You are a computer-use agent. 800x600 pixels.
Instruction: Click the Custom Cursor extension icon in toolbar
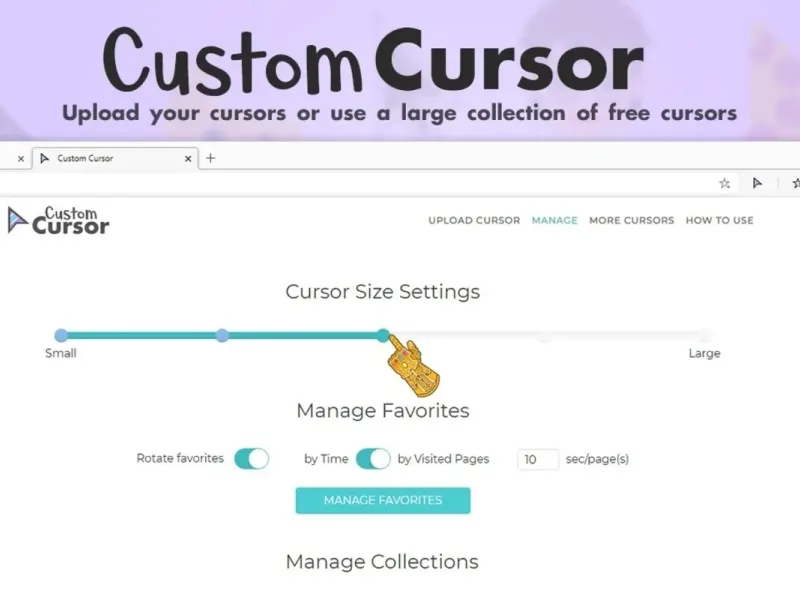pyautogui.click(x=757, y=183)
